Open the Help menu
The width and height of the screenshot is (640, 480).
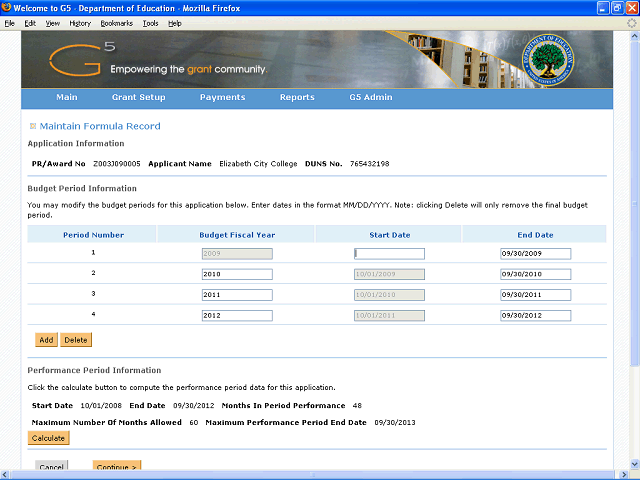pos(175,23)
